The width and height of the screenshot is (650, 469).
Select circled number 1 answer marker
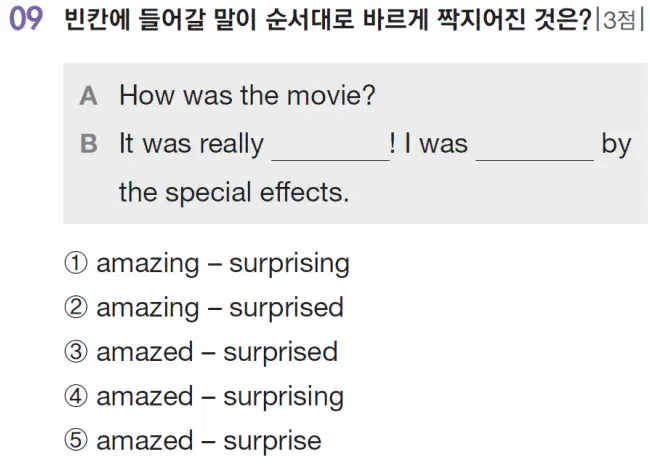(x=76, y=263)
